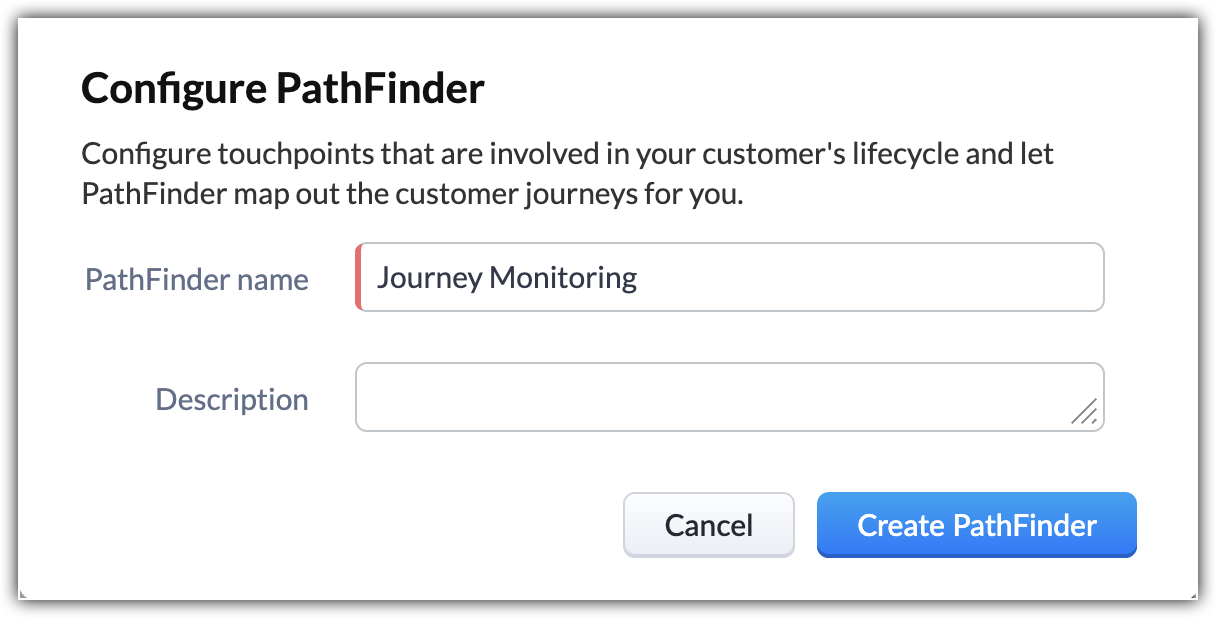This screenshot has width=1216, height=618.
Task: Click the word "PathFinder" in the dialog heading
Action: (x=379, y=89)
